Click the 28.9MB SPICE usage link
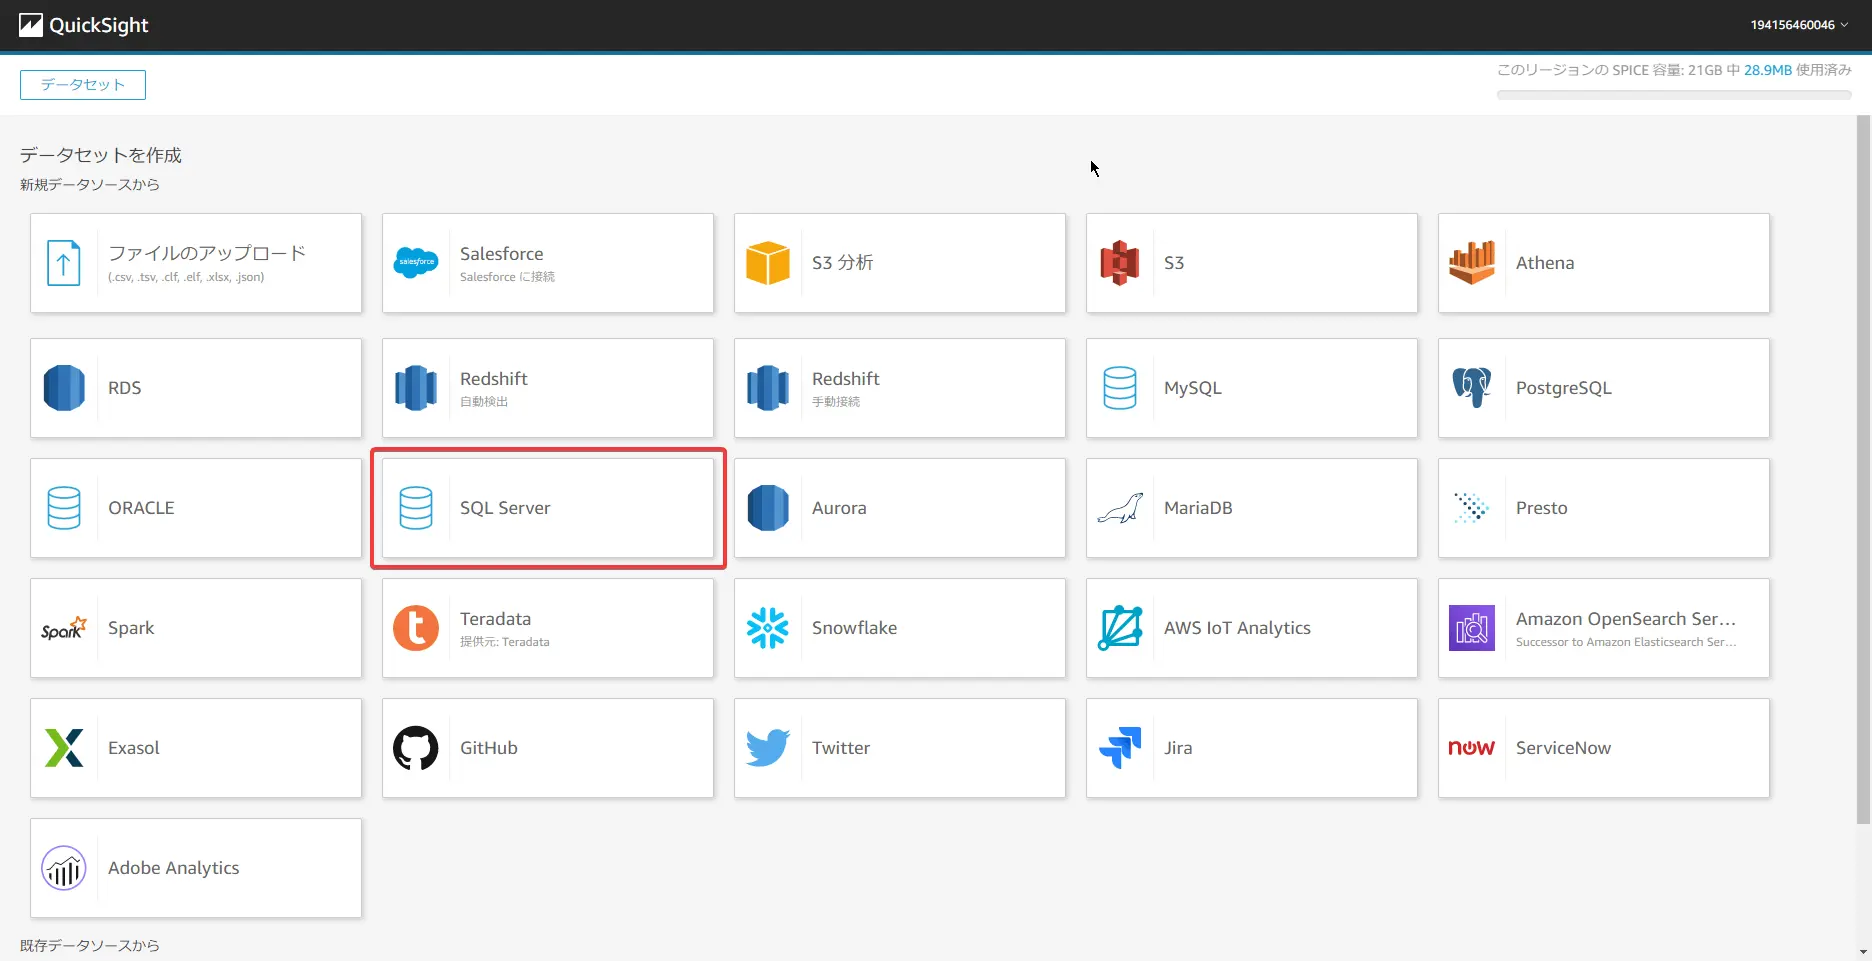The image size is (1872, 961). pyautogui.click(x=1768, y=70)
